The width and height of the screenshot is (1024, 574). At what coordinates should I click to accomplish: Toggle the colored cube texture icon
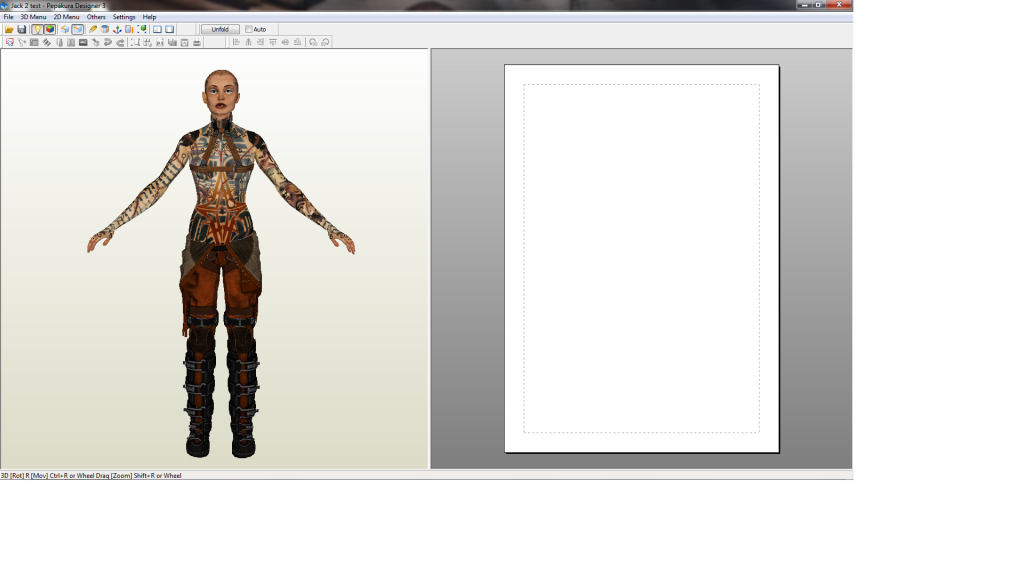50,29
